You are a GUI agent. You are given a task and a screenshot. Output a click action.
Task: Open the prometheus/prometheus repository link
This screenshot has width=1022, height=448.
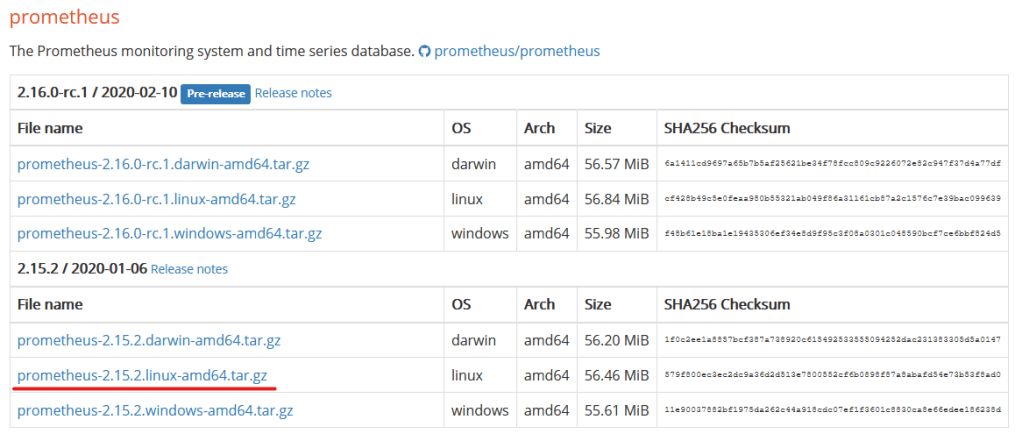(517, 50)
